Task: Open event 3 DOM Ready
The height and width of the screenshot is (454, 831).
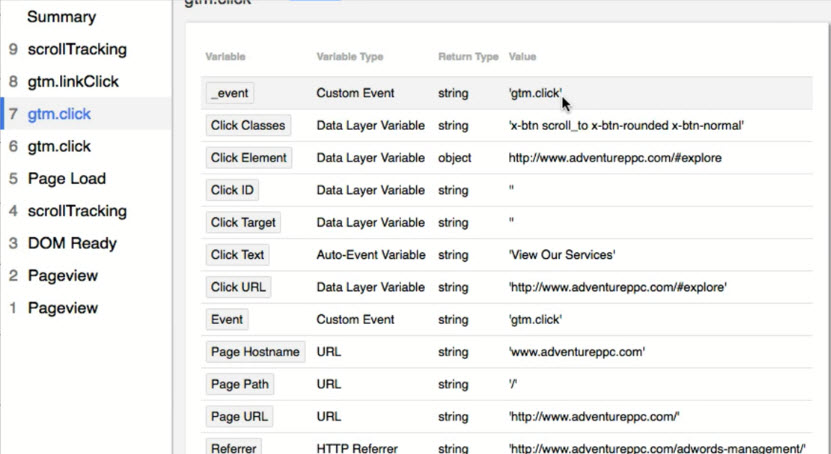Action: [x=72, y=243]
